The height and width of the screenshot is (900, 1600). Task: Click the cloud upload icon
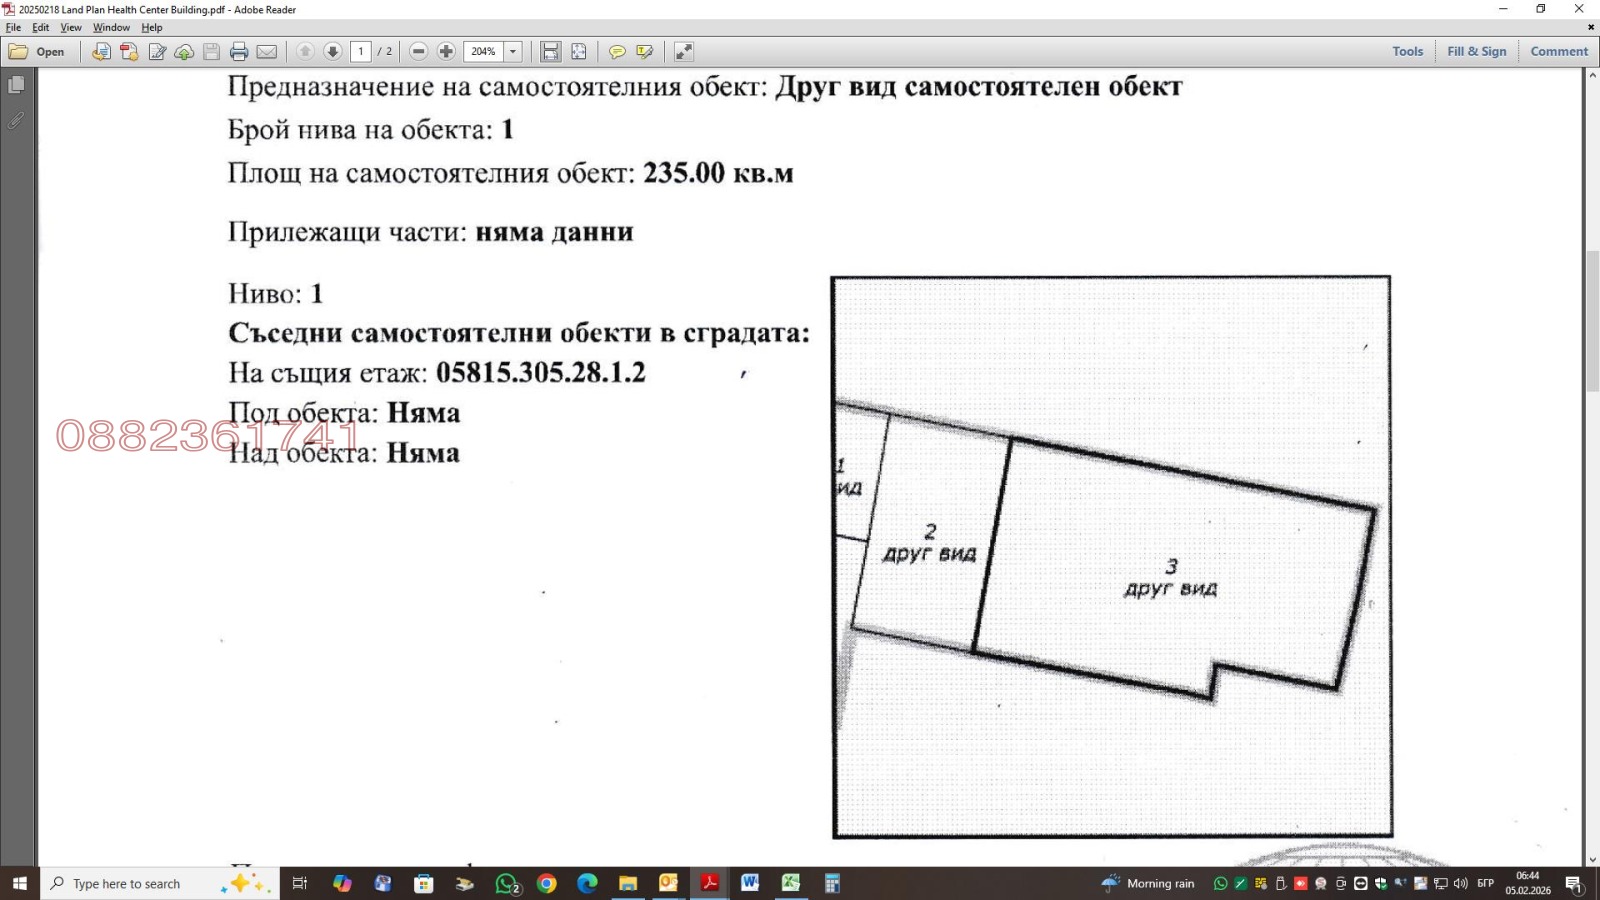[184, 52]
